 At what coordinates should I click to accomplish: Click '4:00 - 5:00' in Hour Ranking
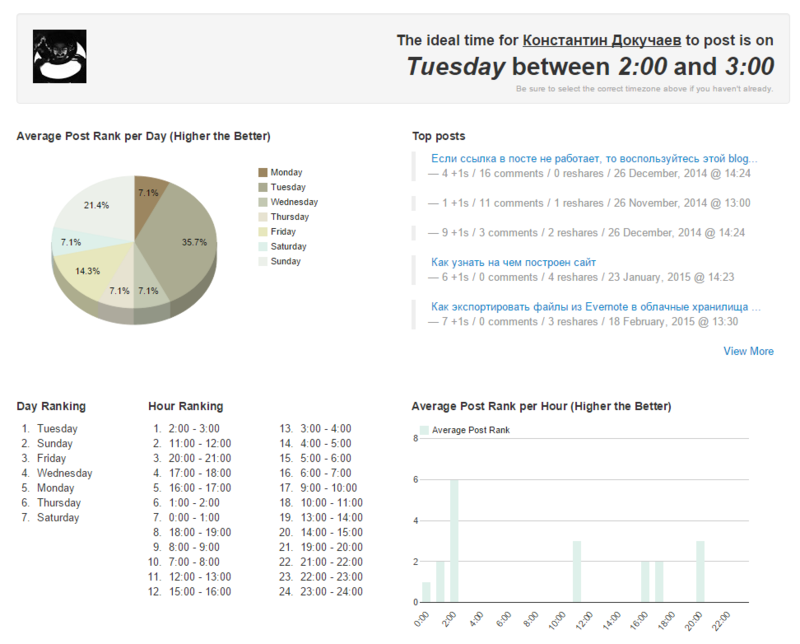coord(326,443)
